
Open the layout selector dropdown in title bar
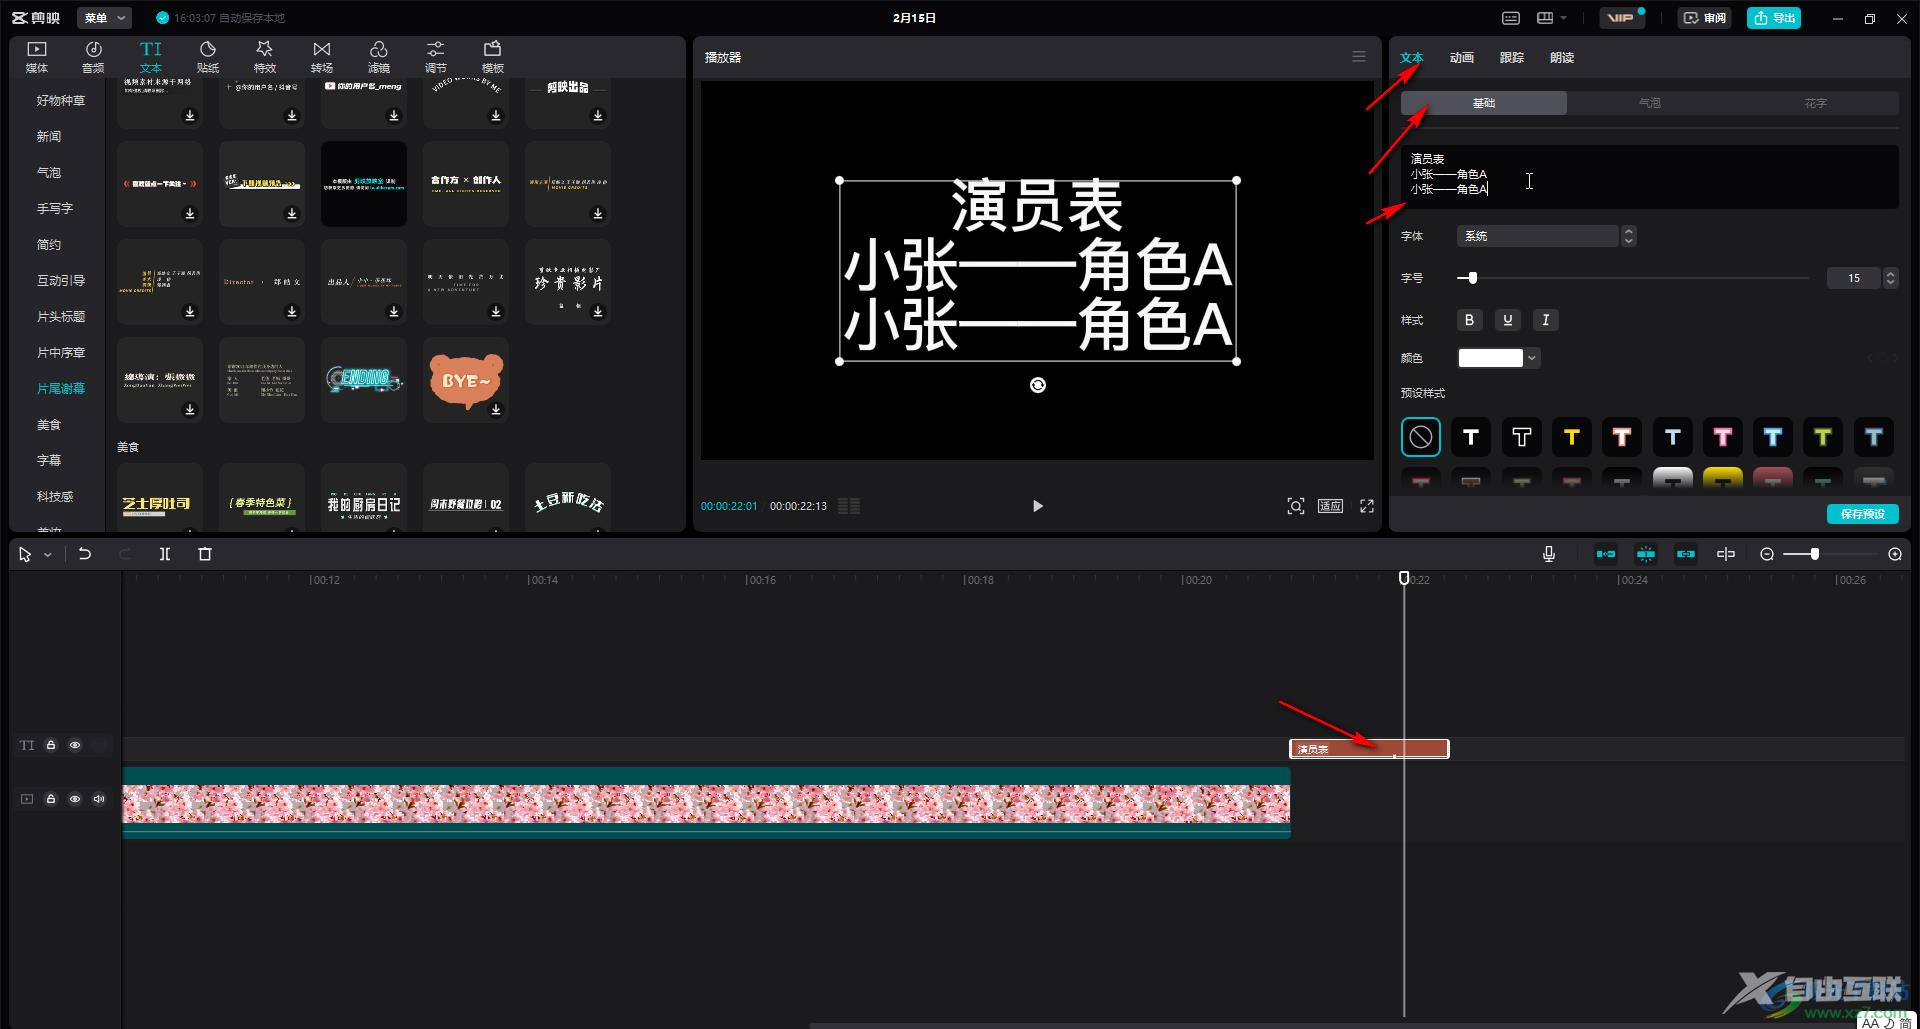click(x=1552, y=18)
